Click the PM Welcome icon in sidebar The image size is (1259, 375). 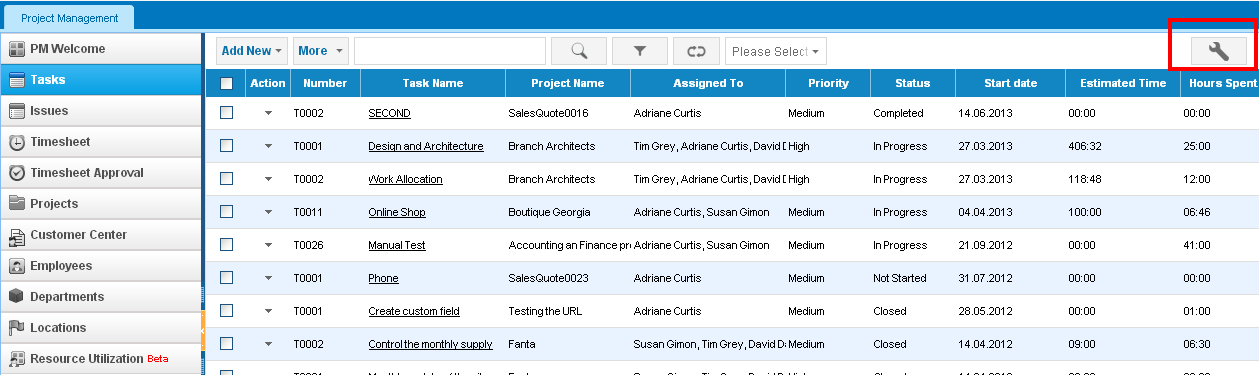[17, 49]
